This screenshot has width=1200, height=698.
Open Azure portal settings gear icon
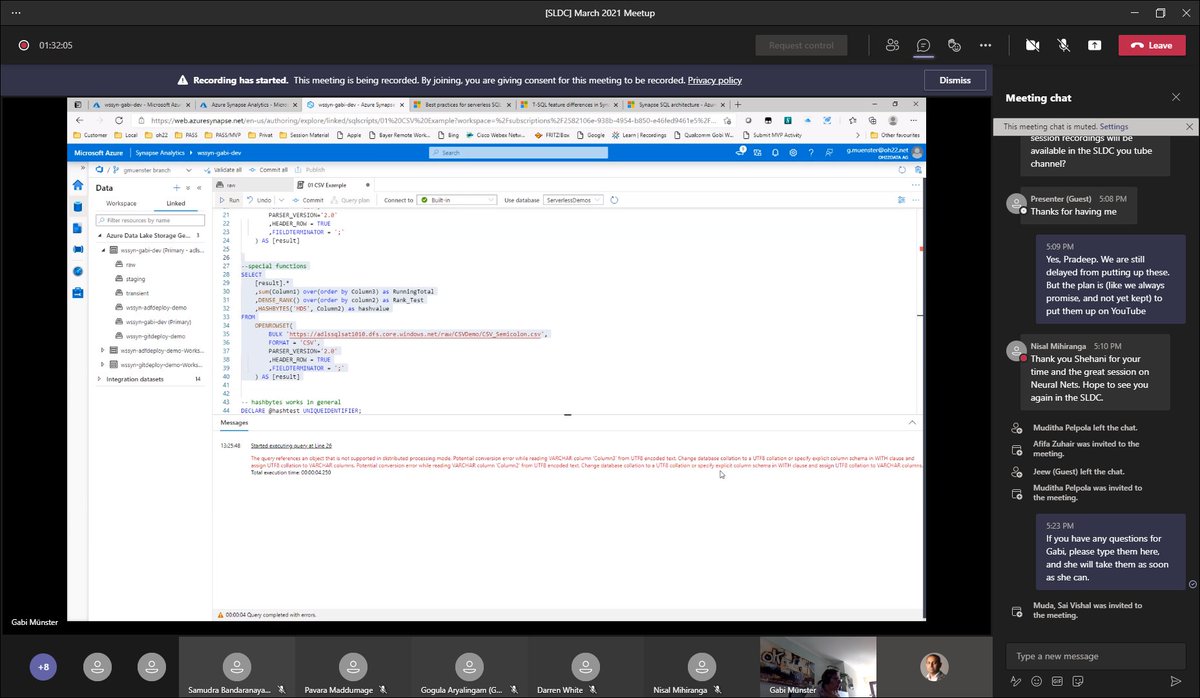(793, 152)
